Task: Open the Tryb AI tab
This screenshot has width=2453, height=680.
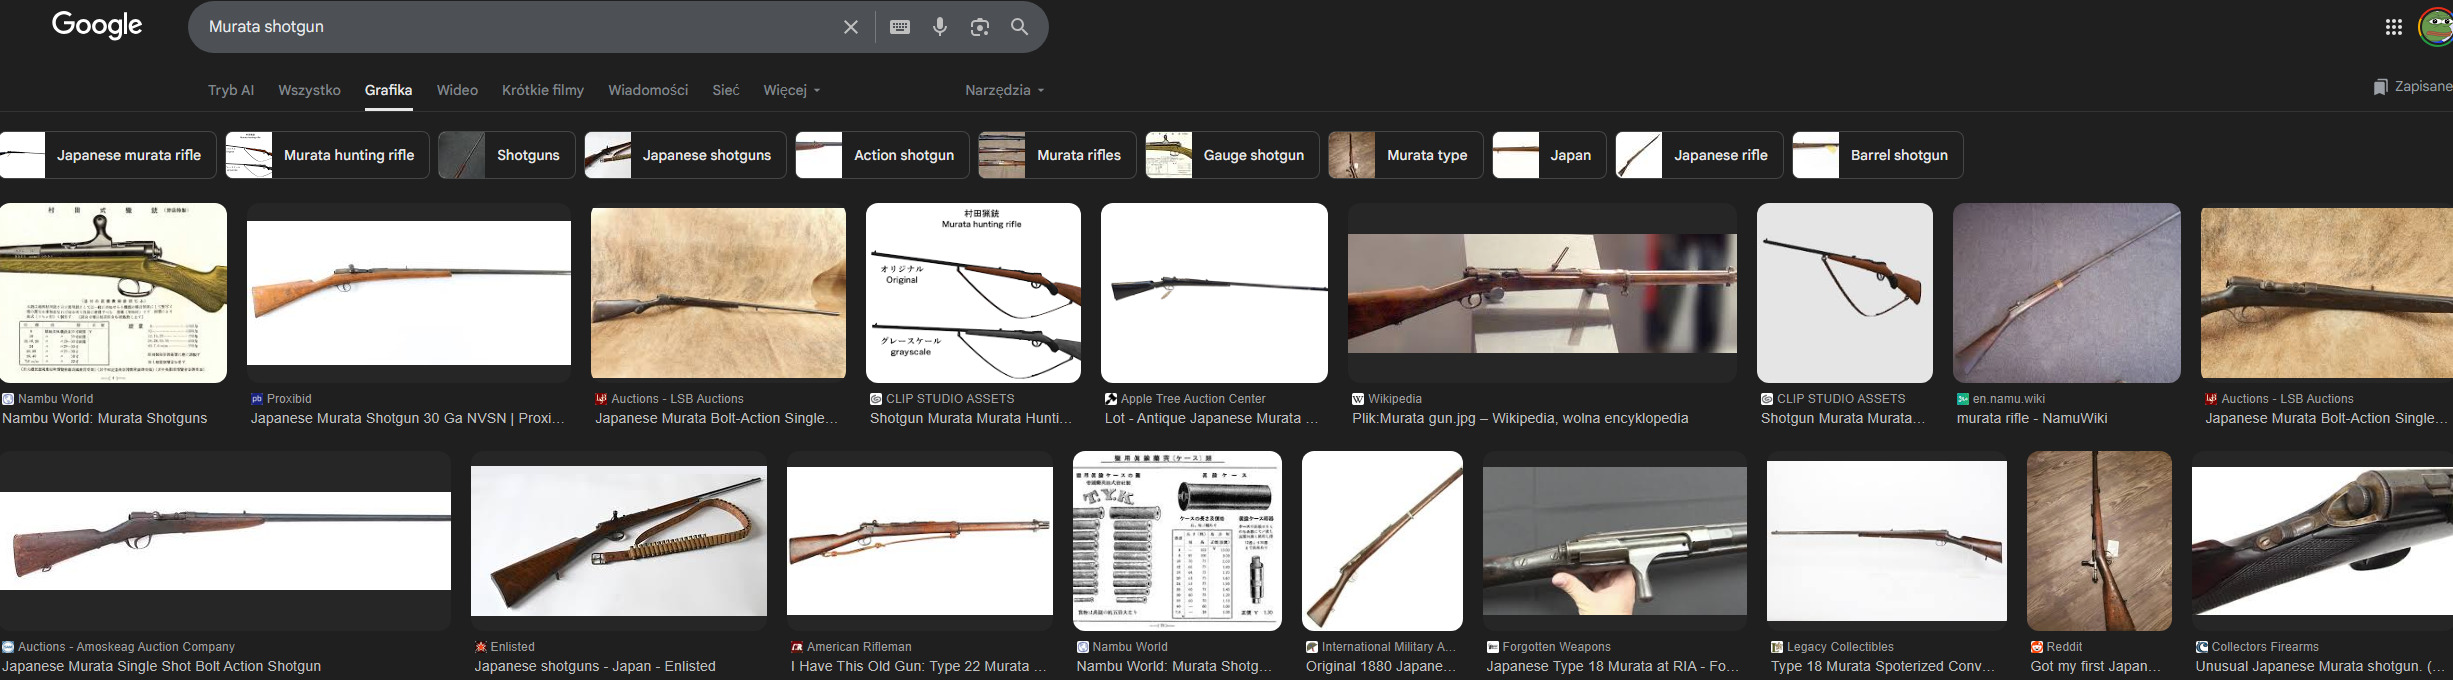Action: pos(231,90)
